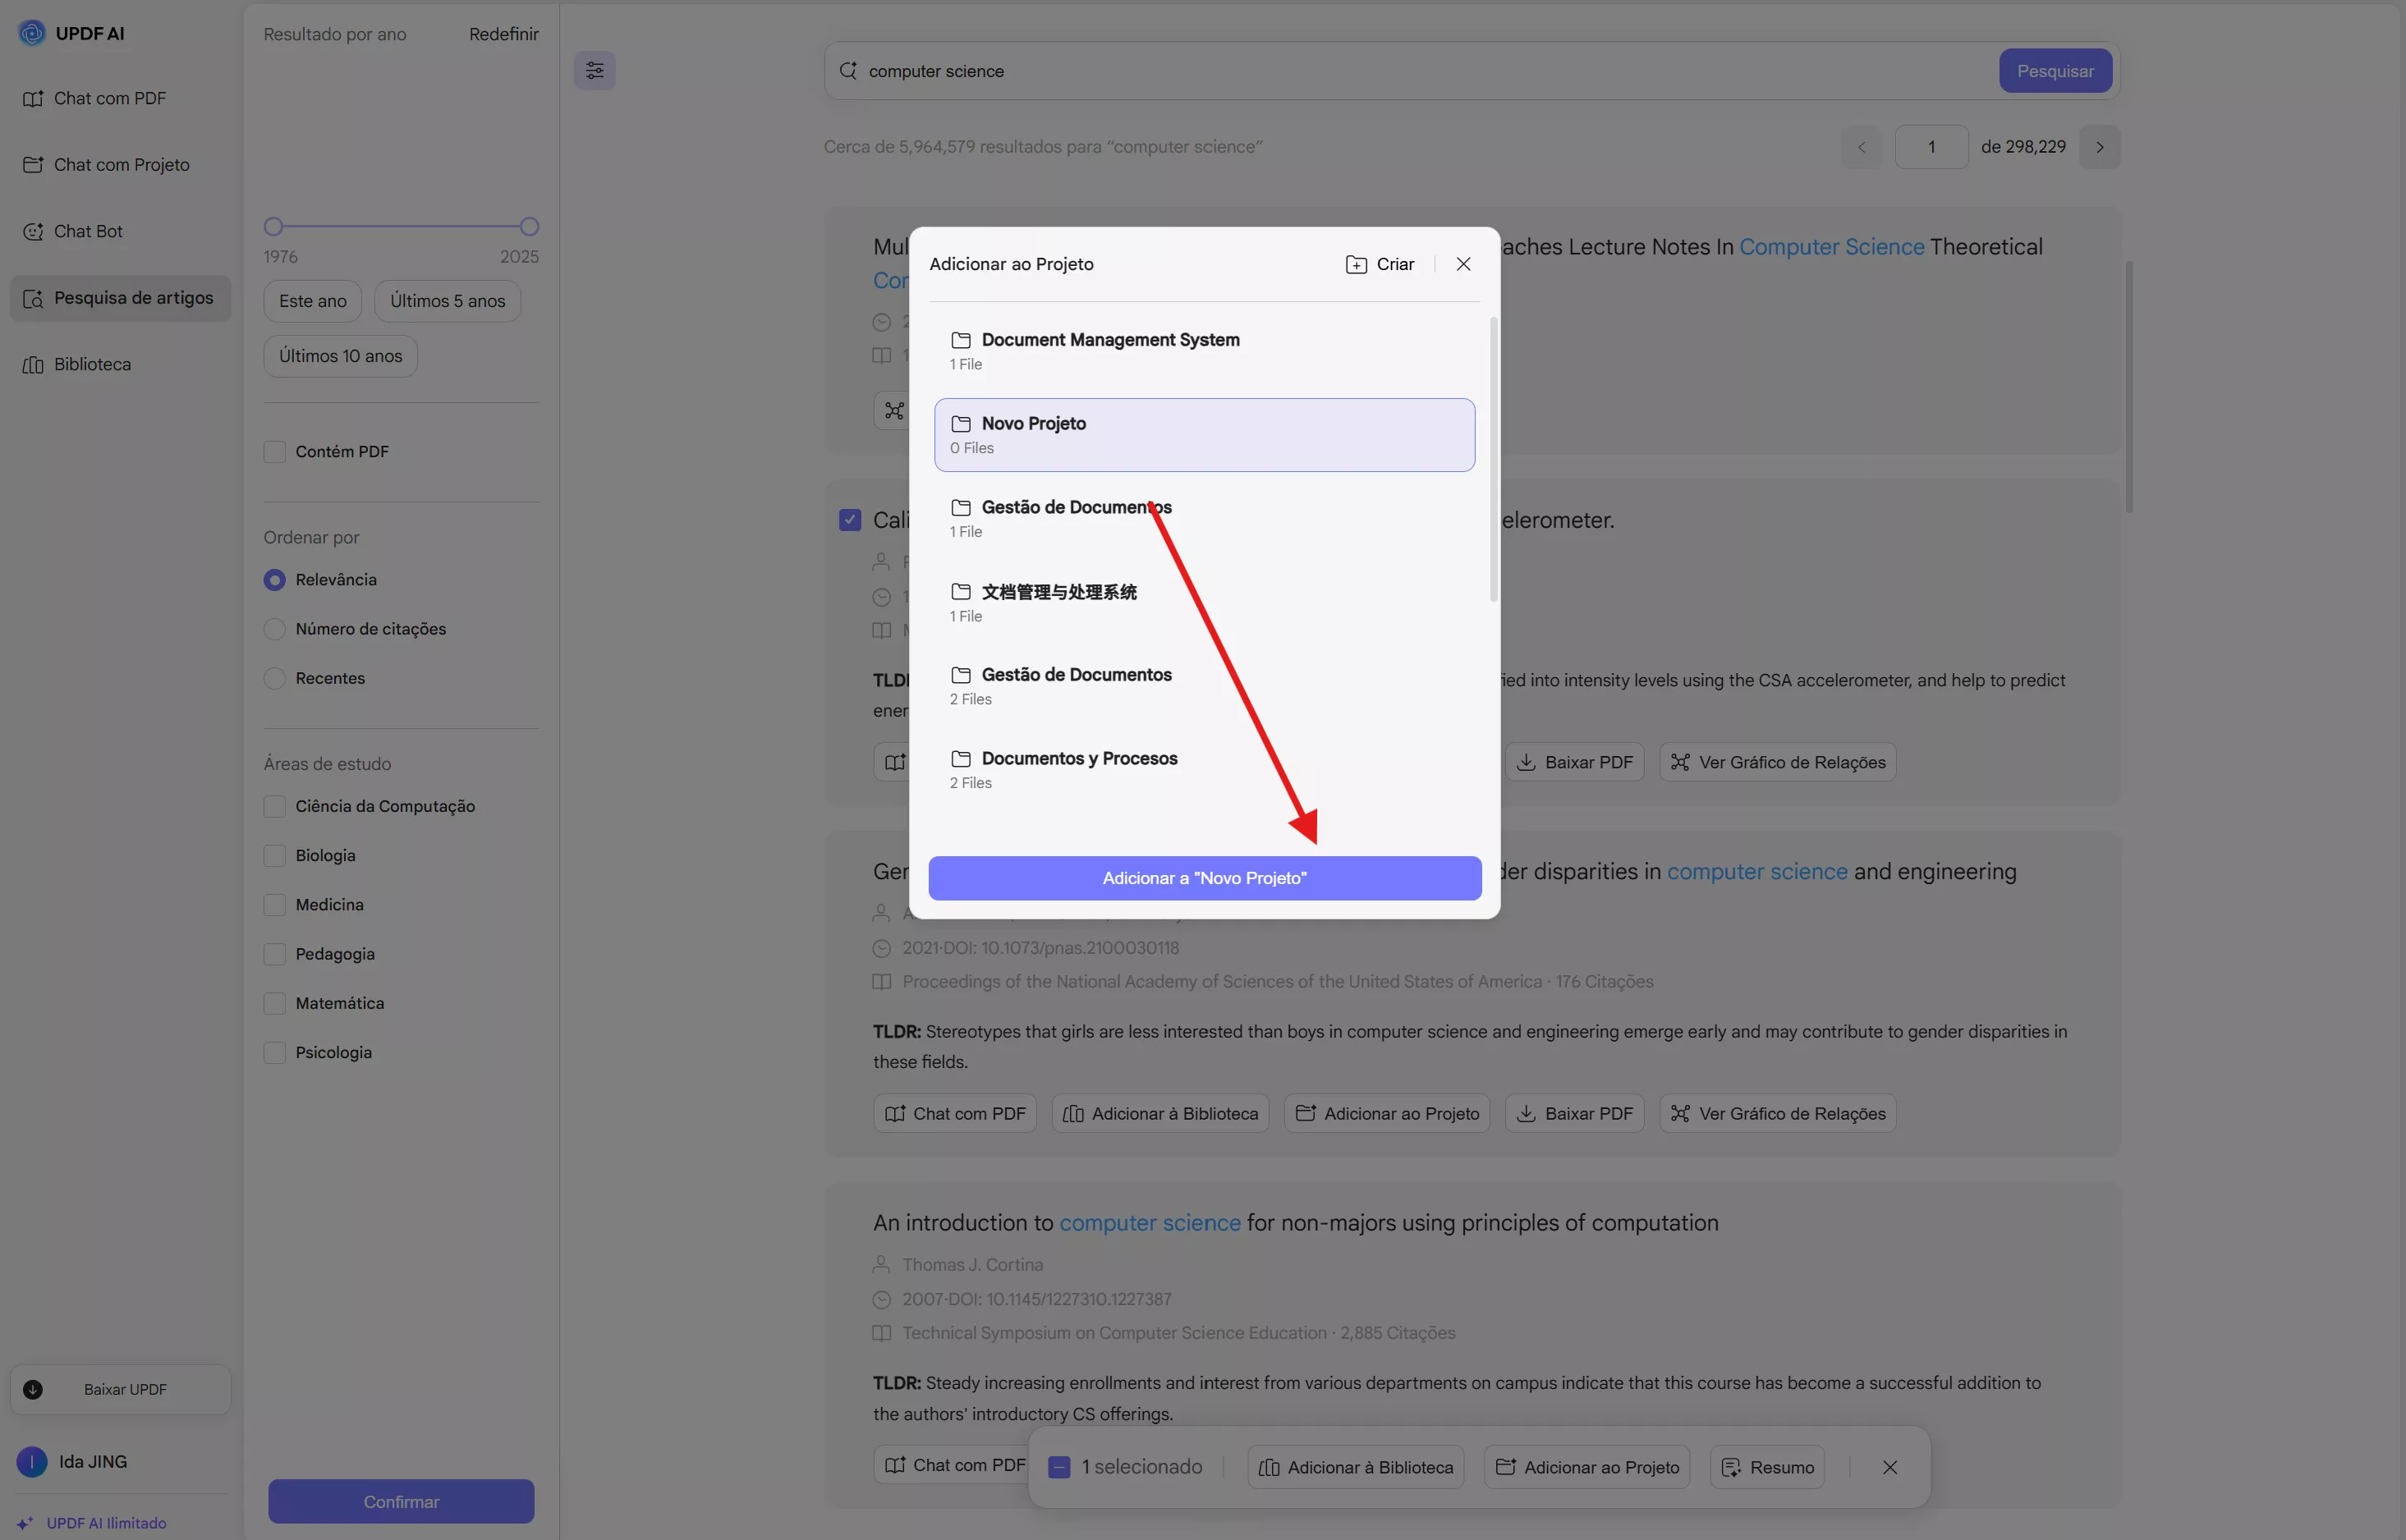Screen dimensions: 2406x1540
Task: Open An introduction to computer science article title
Action: [x=1295, y=1223]
